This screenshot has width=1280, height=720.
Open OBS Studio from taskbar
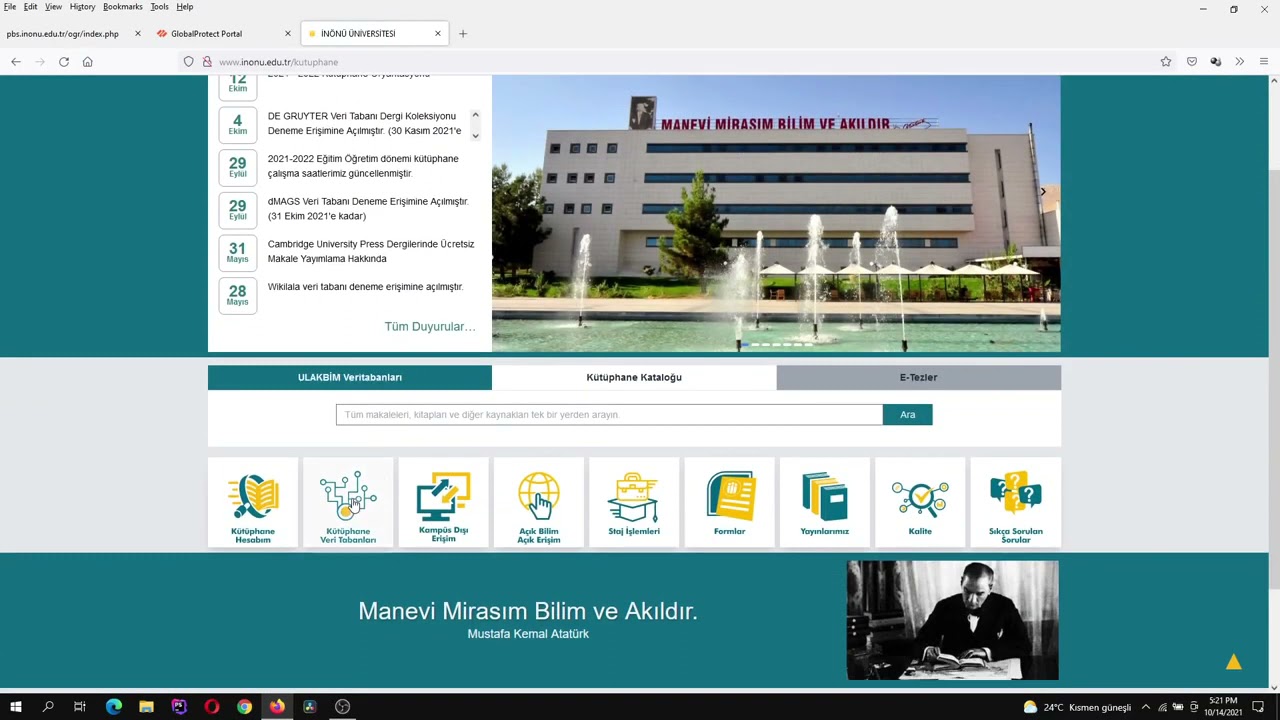tap(342, 707)
